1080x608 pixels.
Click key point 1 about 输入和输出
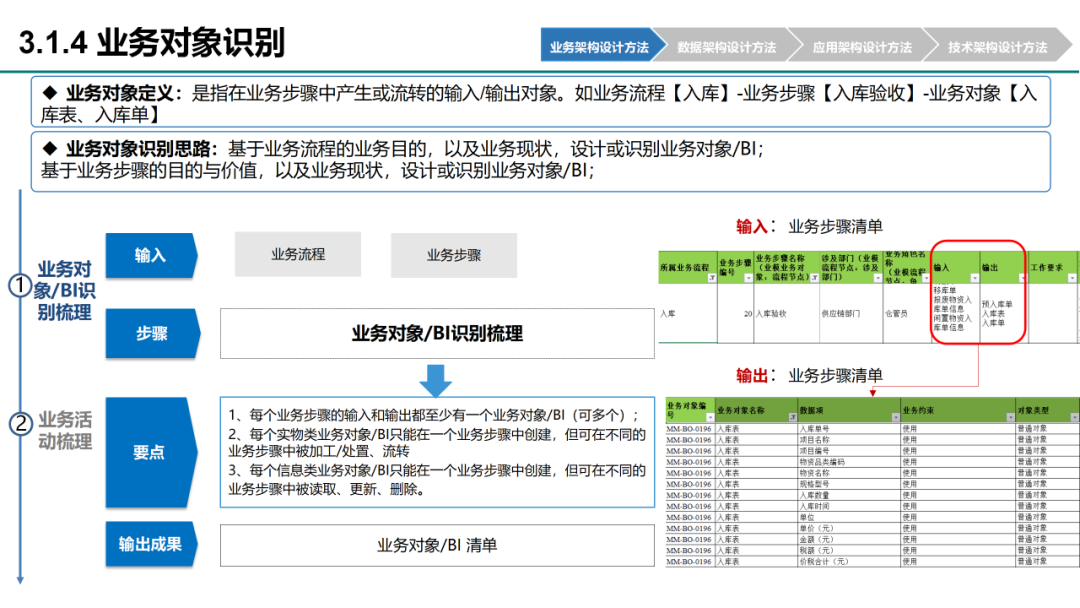click(433, 415)
